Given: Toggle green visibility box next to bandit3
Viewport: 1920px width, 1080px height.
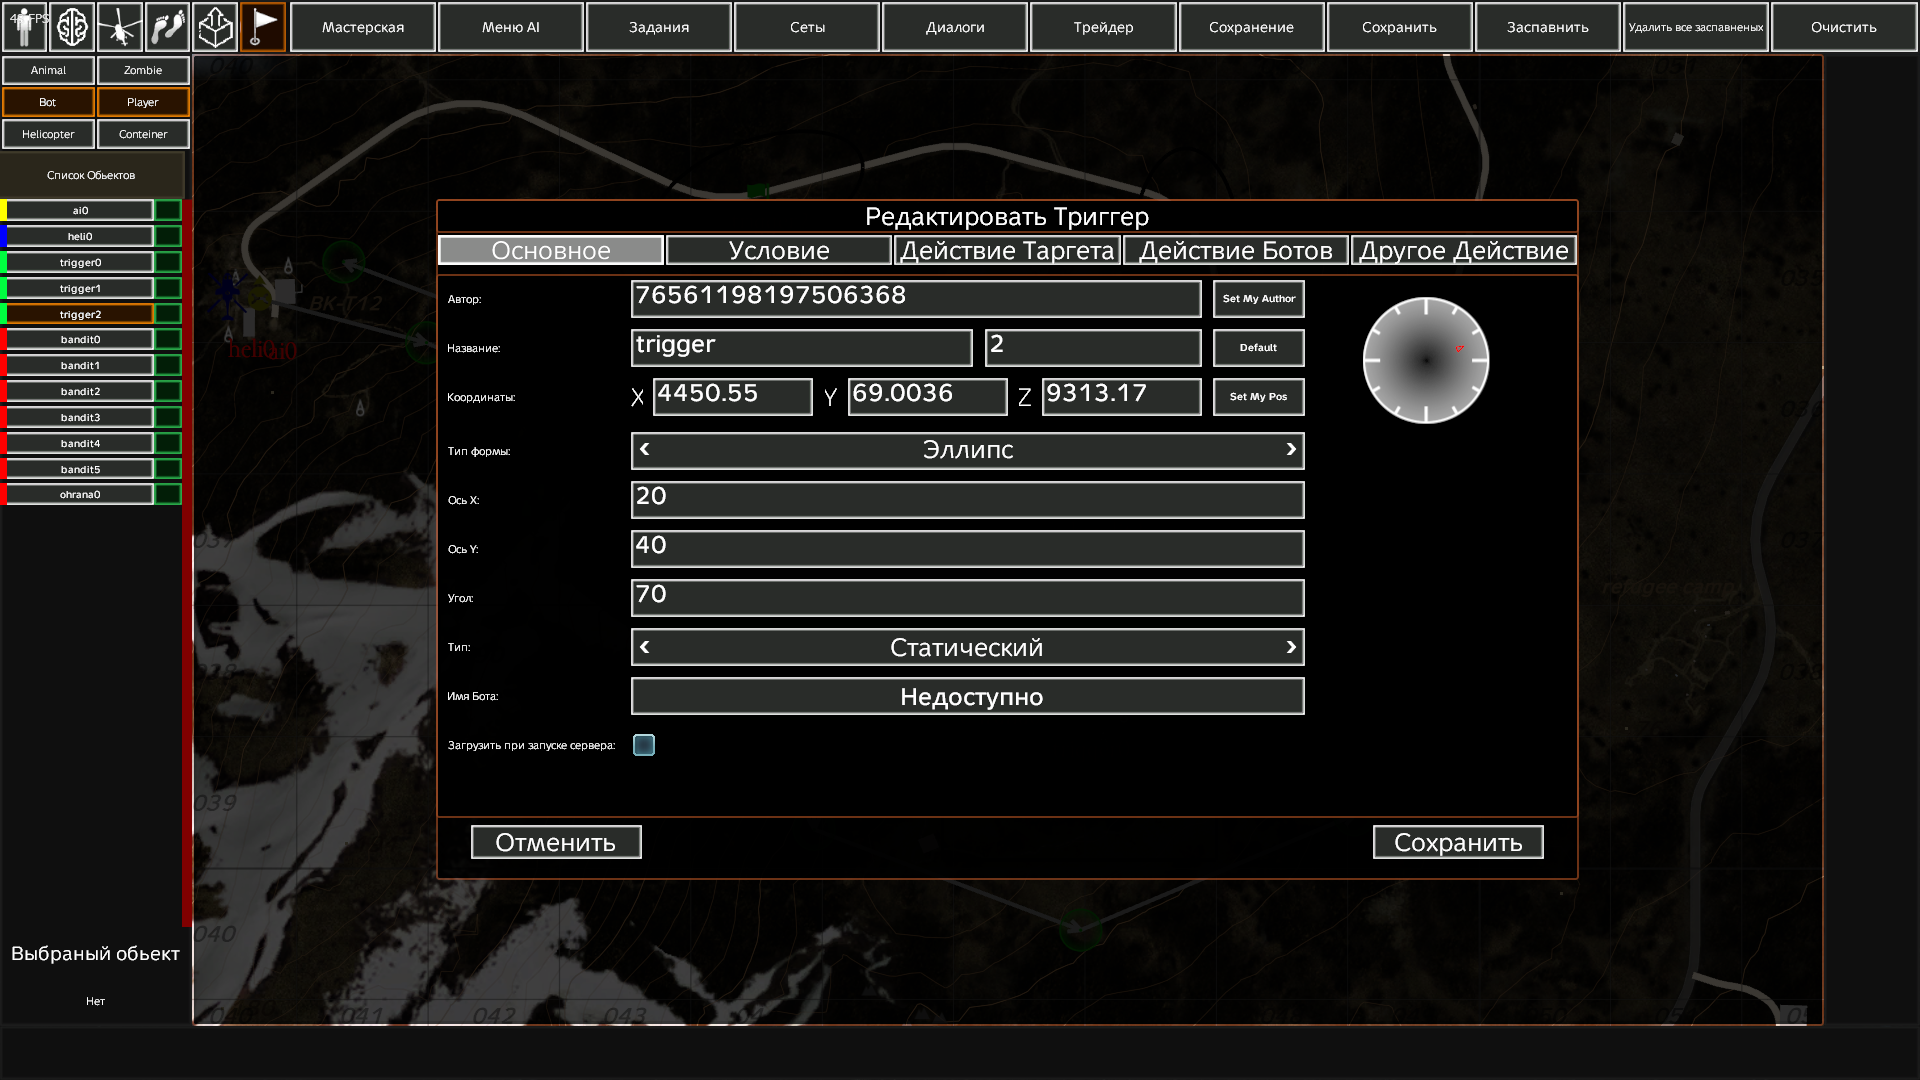Looking at the screenshot, I should tap(168, 417).
